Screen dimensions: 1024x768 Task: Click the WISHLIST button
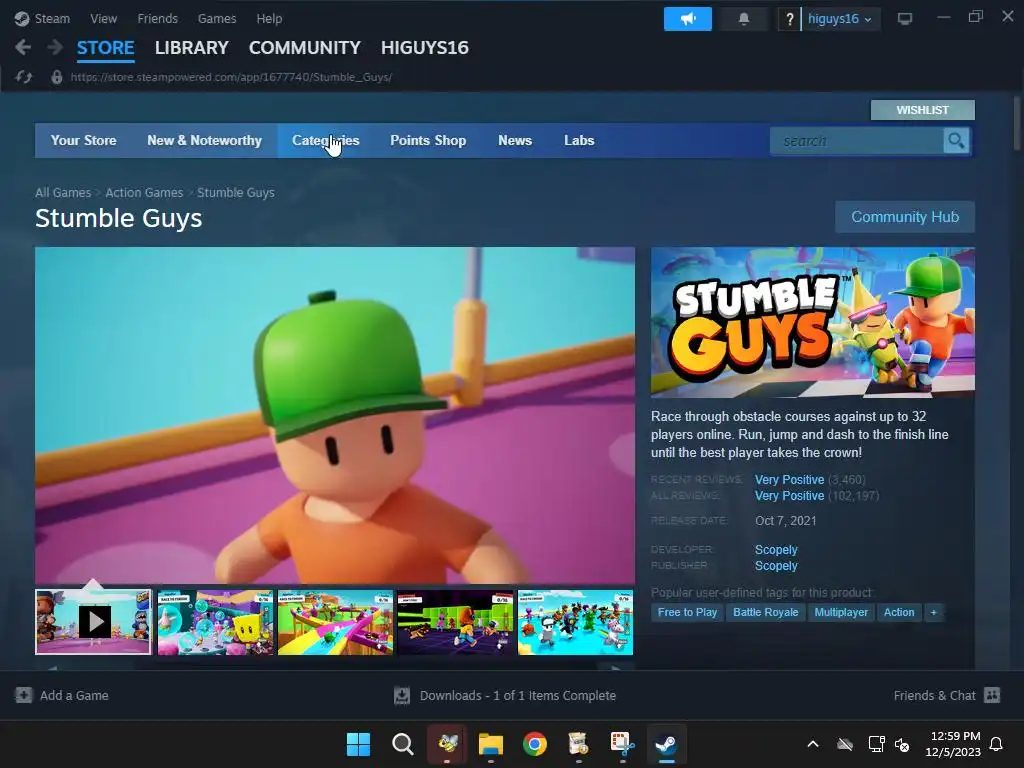point(923,110)
